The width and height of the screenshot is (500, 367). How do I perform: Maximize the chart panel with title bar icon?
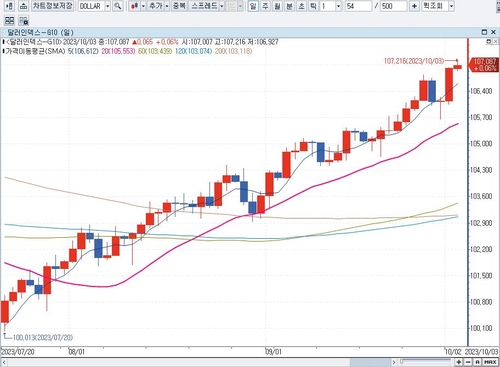click(x=484, y=32)
